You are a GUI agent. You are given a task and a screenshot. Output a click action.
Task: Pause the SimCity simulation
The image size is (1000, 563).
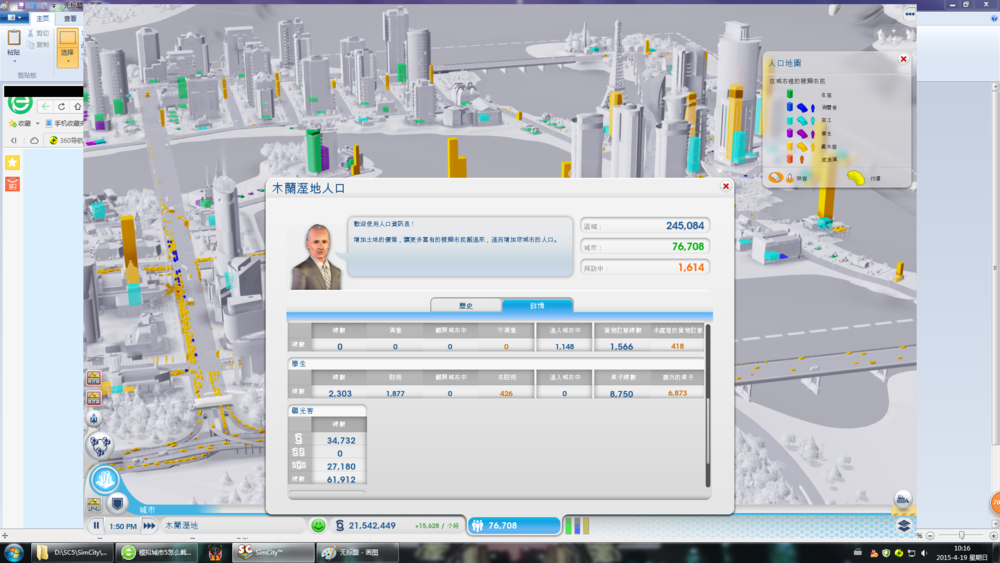96,526
